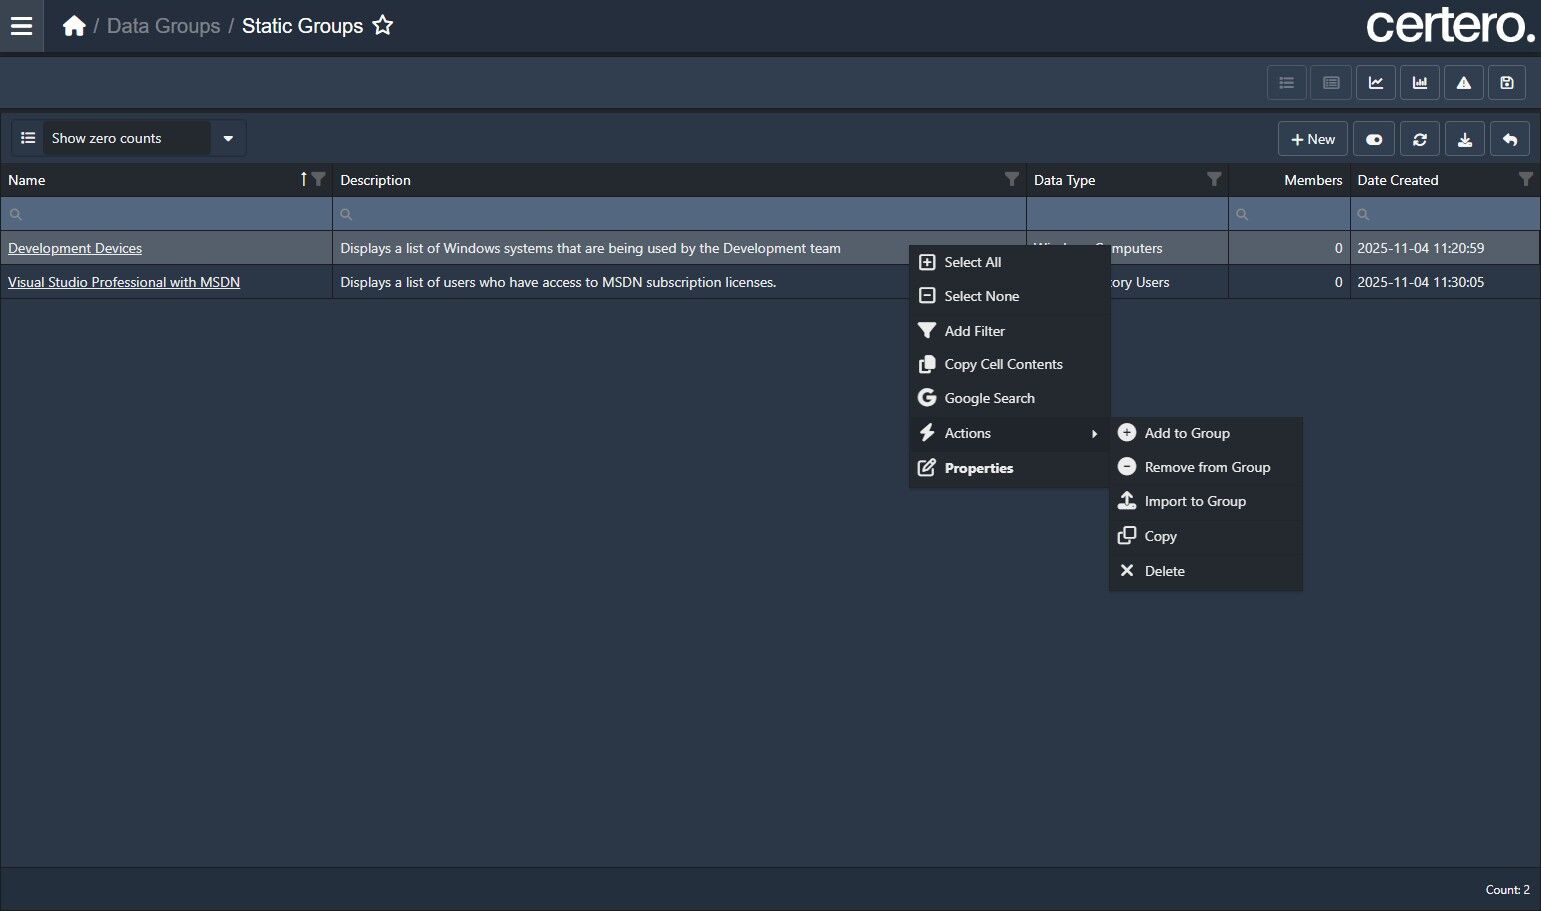Focus the Name search filter field

pos(166,214)
